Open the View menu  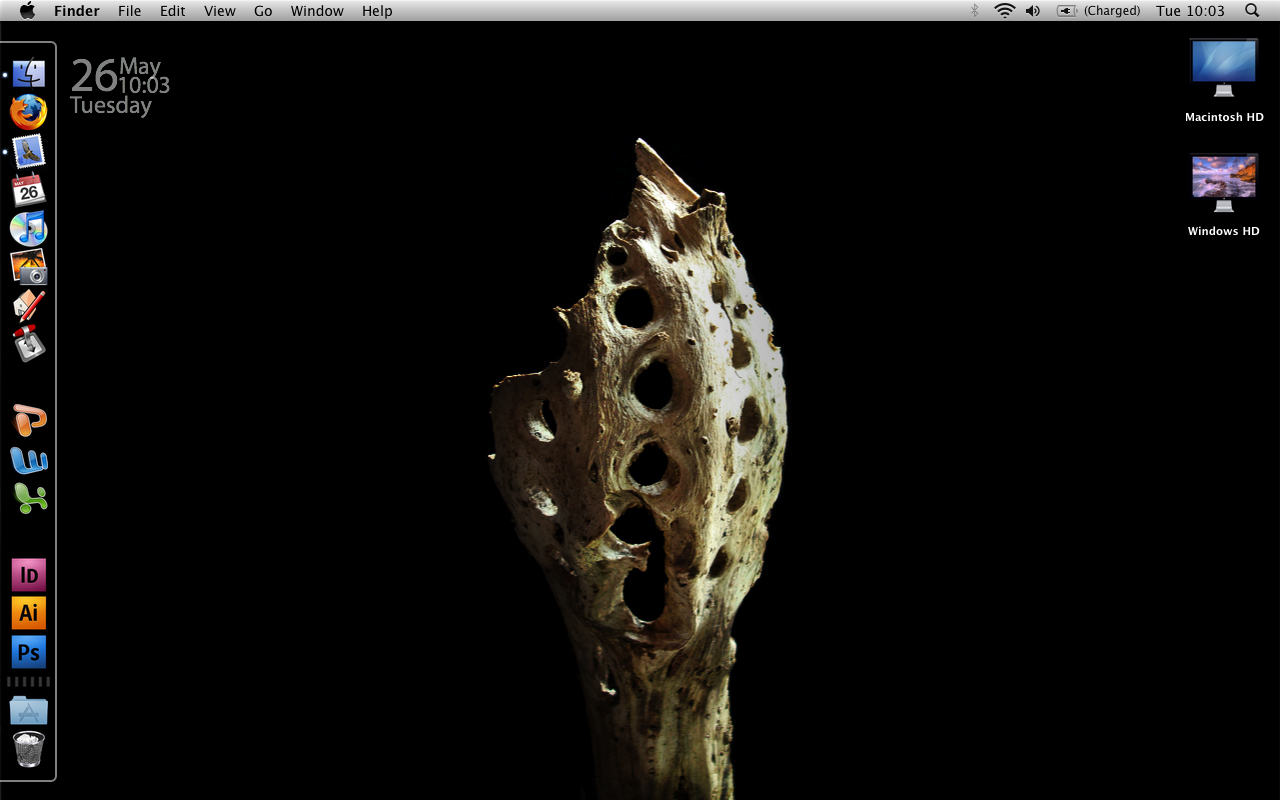coord(220,11)
